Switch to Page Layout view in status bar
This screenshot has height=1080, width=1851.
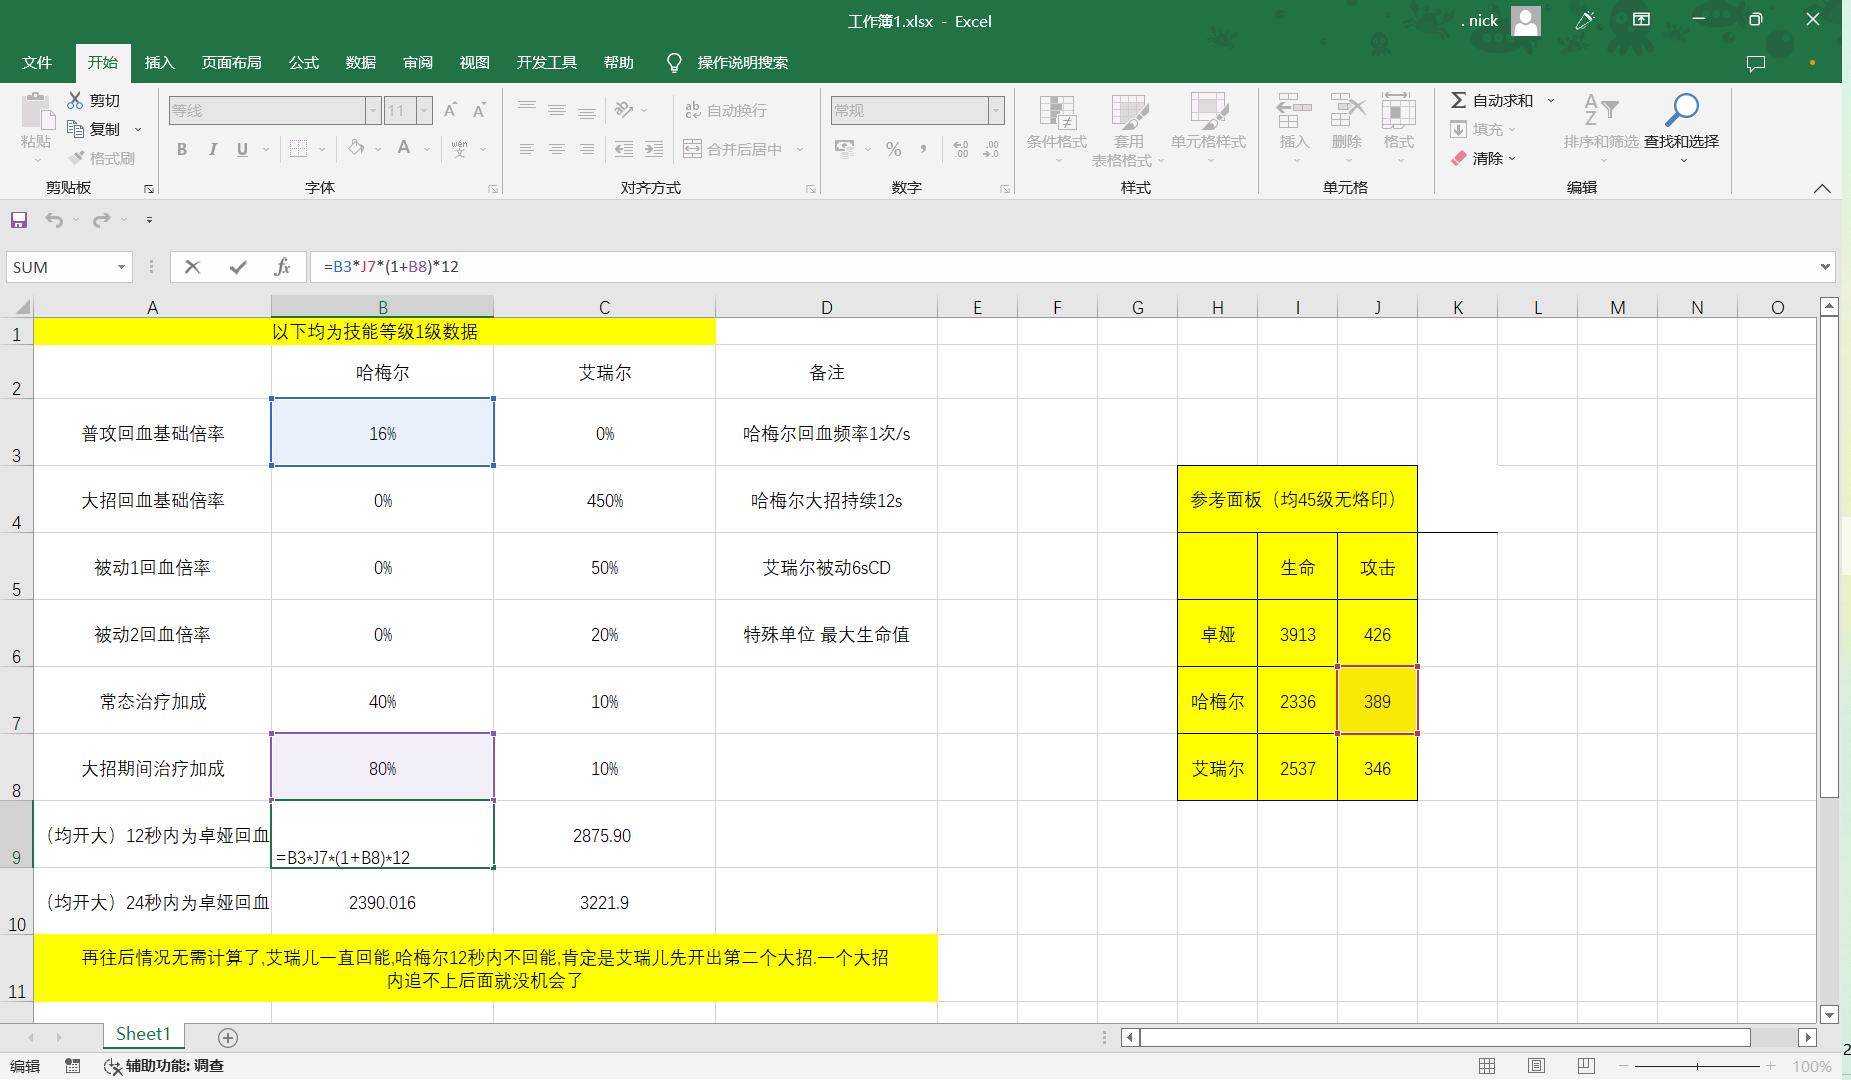[x=1536, y=1066]
